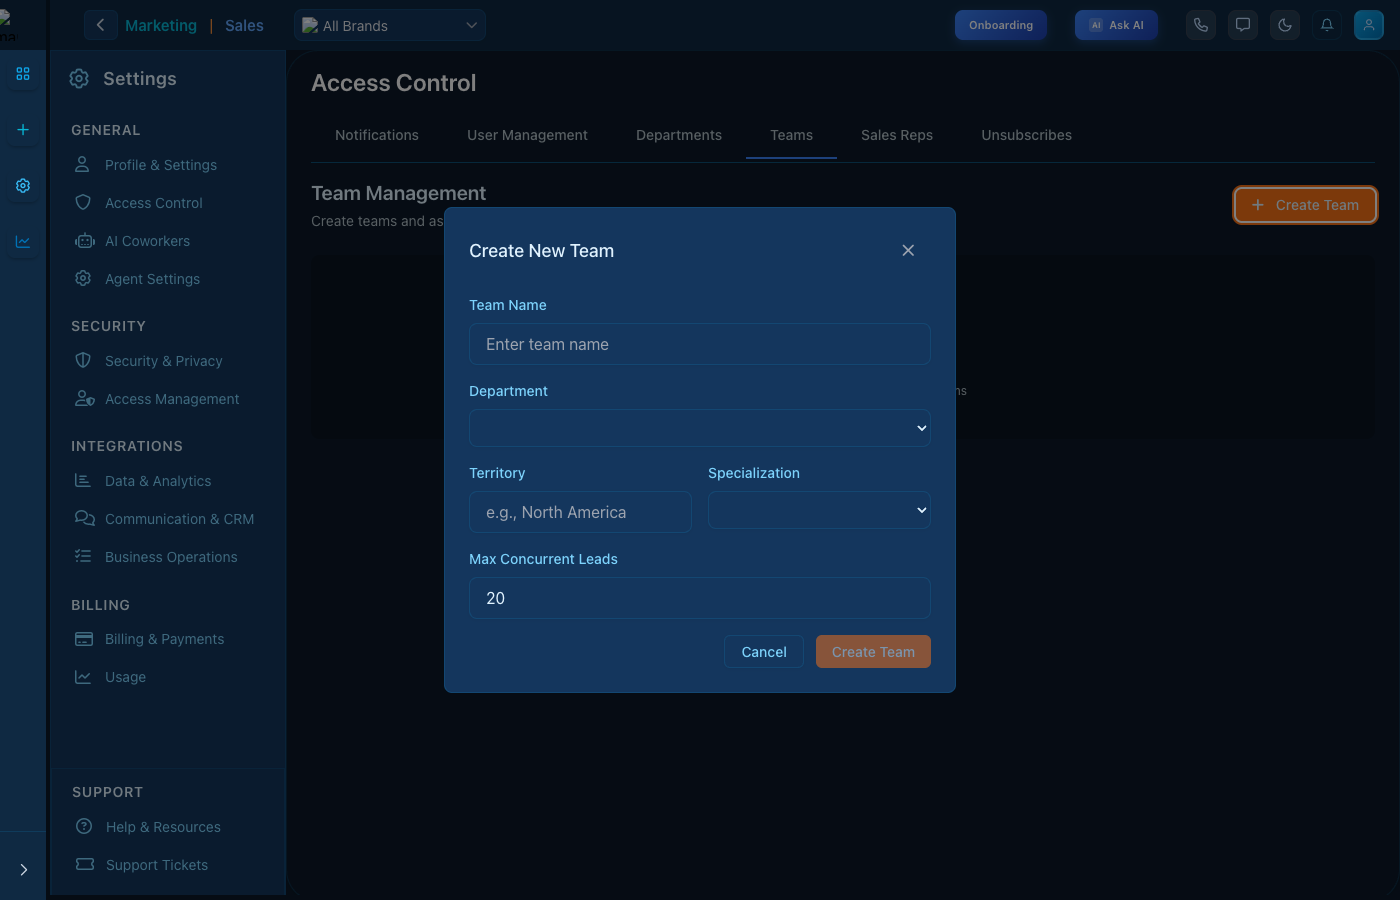Viewport: 1400px width, 900px height.
Task: Focus the Territory input field
Action: (580, 512)
